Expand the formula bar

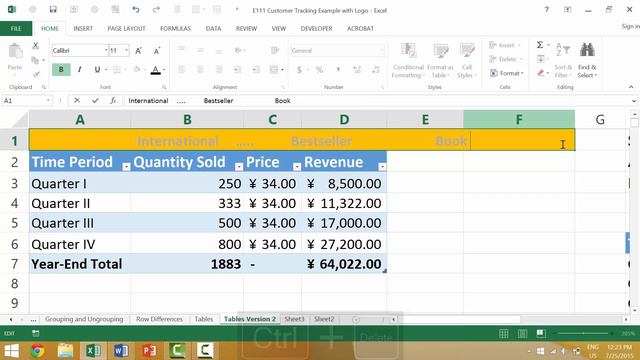pos(633,101)
